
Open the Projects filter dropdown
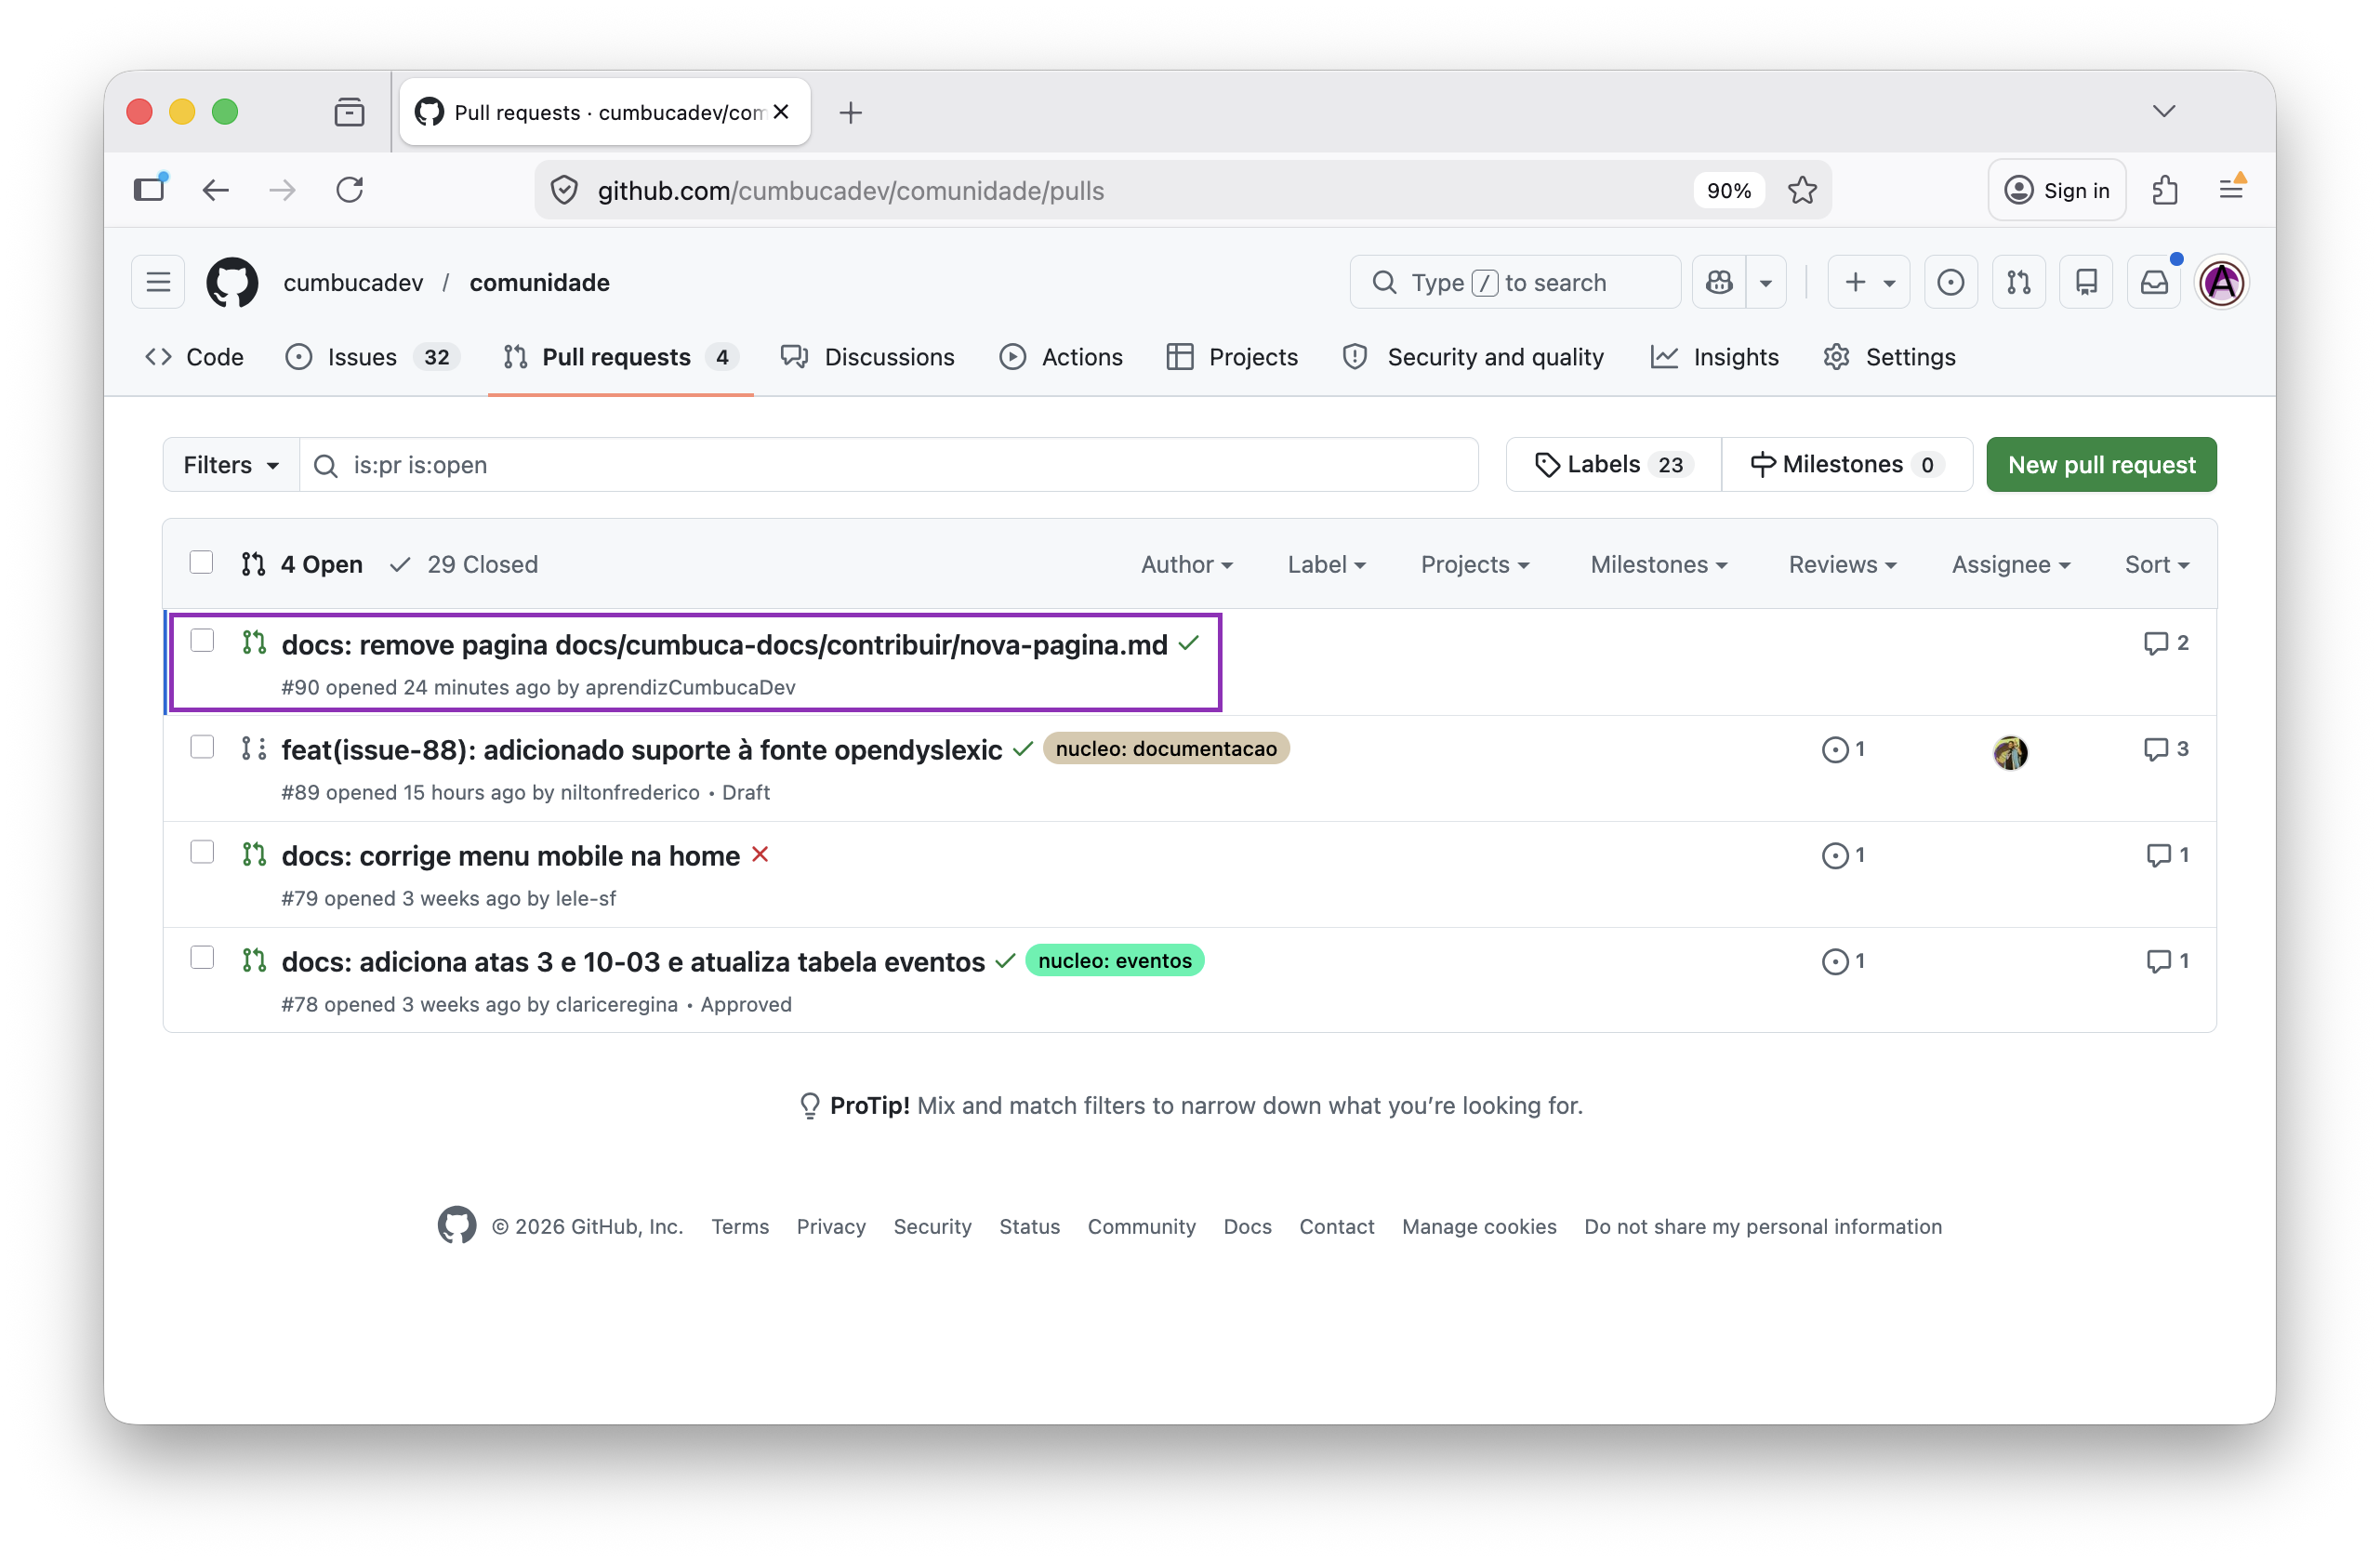pyautogui.click(x=1475, y=564)
